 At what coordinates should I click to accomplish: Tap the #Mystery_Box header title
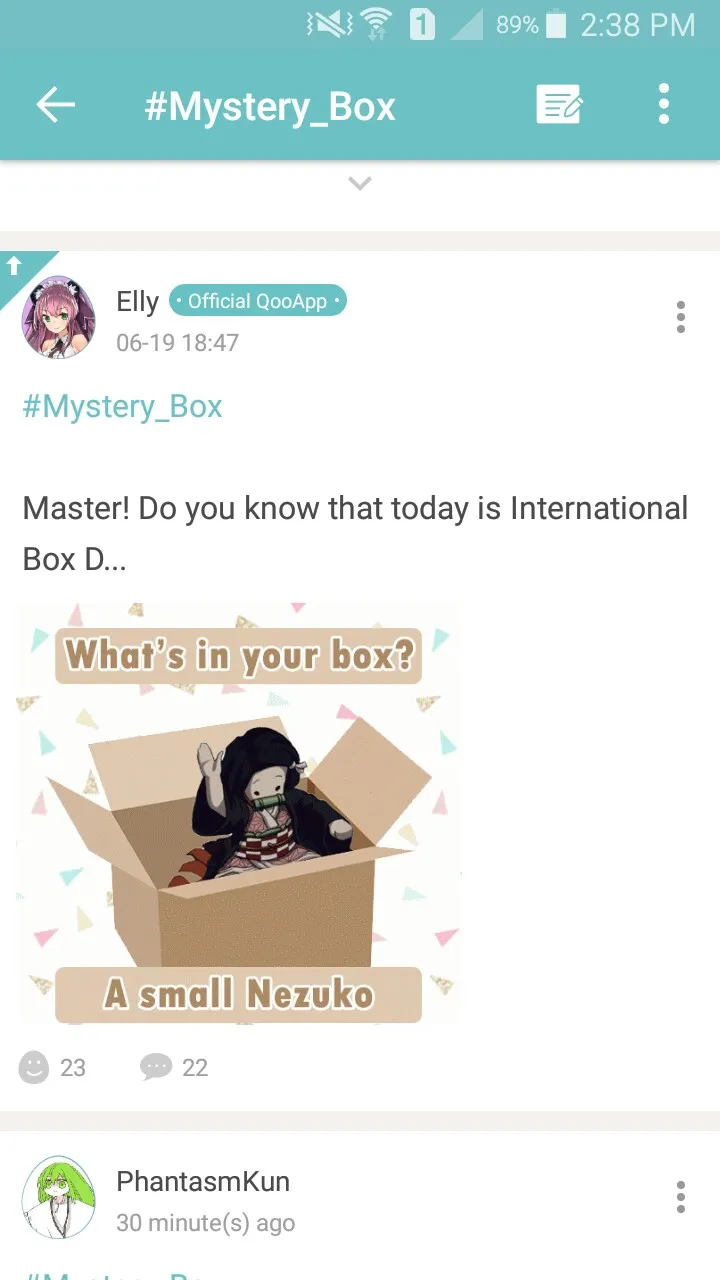(270, 106)
